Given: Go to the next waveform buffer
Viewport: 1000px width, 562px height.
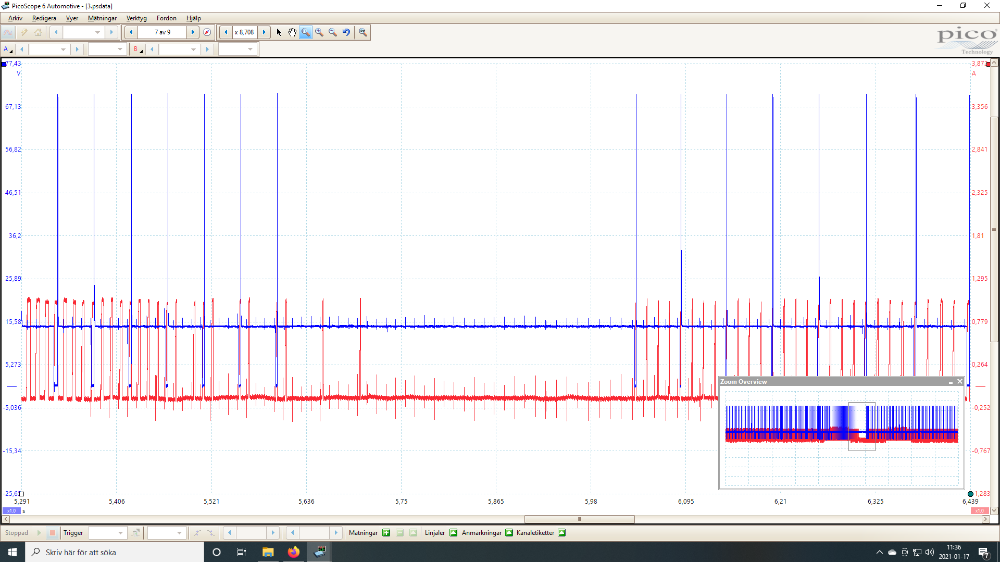Looking at the screenshot, I should [x=193, y=32].
